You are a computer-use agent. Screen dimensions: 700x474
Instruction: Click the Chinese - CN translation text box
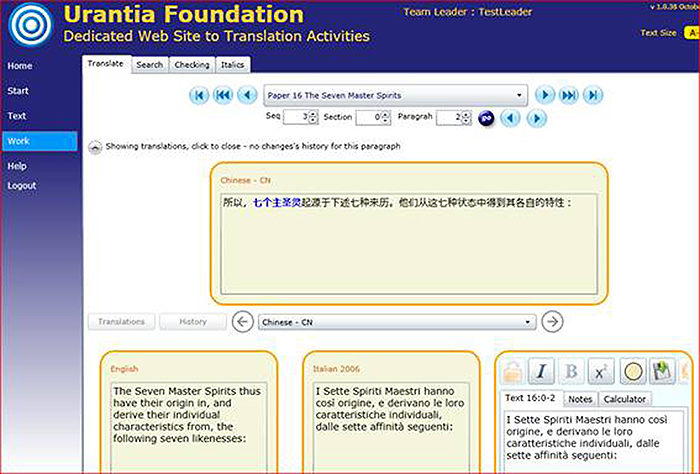click(x=409, y=244)
